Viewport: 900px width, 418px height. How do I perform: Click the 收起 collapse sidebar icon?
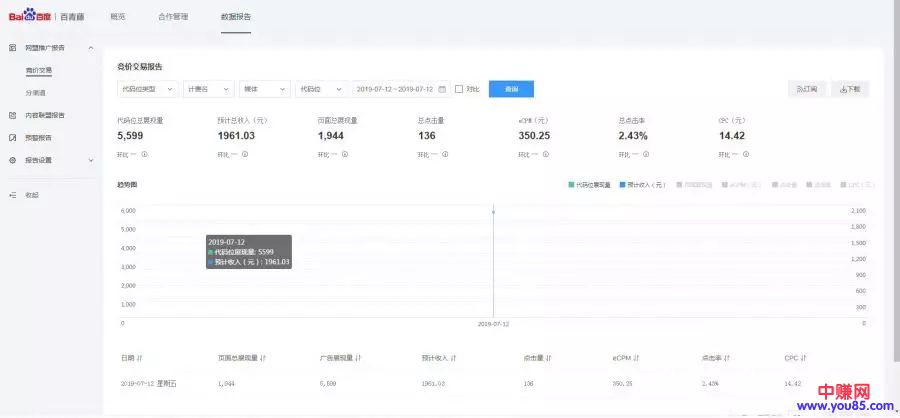[x=13, y=195]
